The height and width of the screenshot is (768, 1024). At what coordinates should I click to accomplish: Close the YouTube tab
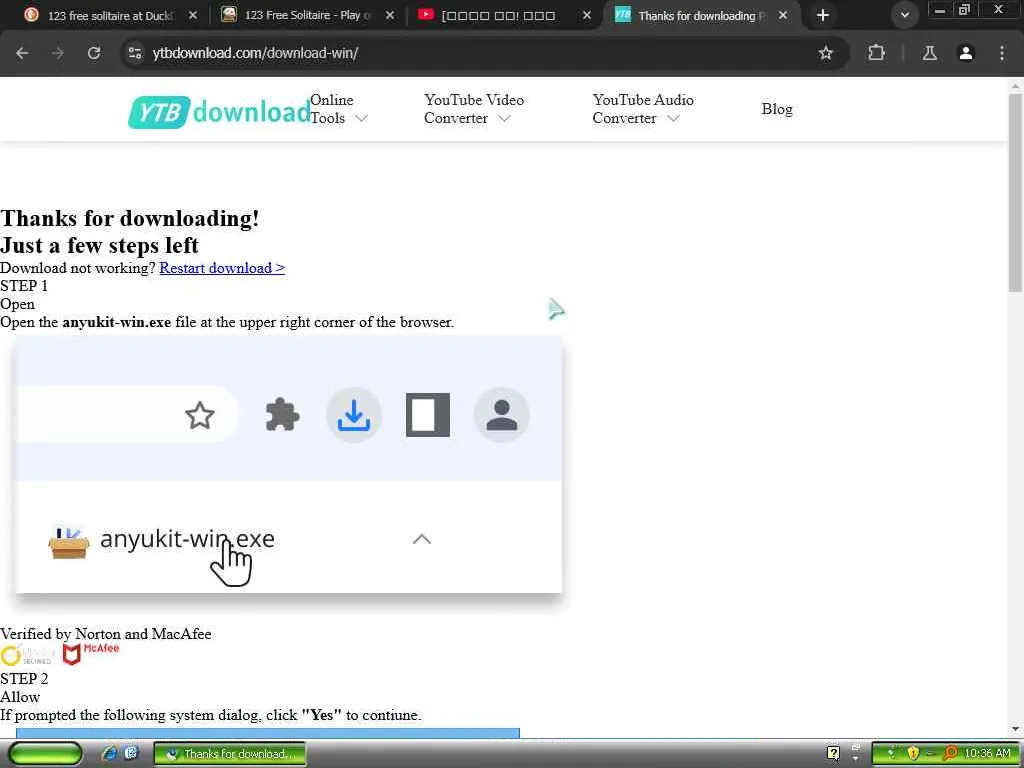(x=586, y=15)
